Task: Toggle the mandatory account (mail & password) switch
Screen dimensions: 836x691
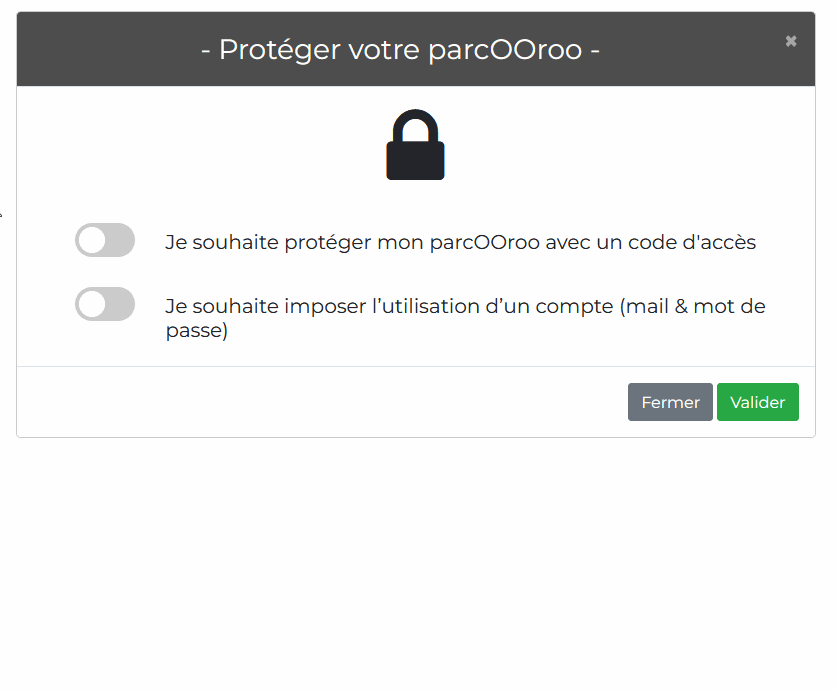Action: tap(104, 304)
